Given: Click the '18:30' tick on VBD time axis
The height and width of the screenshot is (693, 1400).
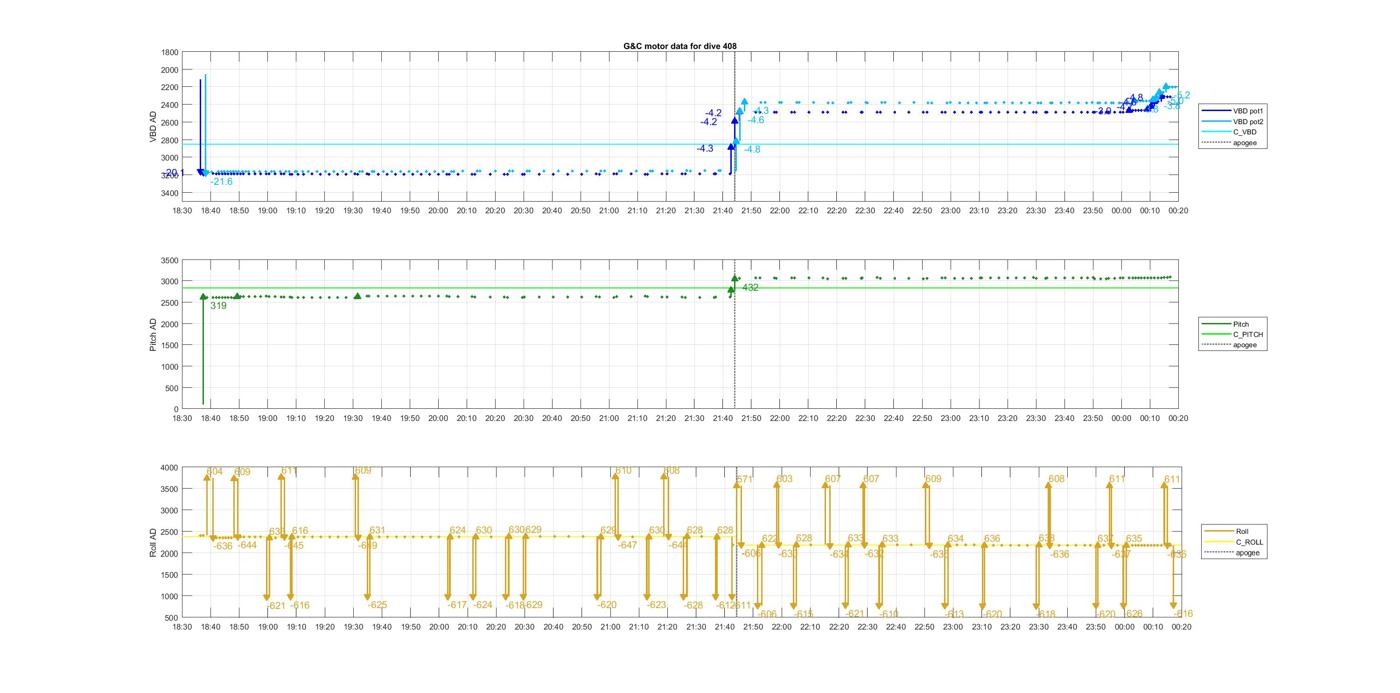Looking at the screenshot, I should pos(182,210).
